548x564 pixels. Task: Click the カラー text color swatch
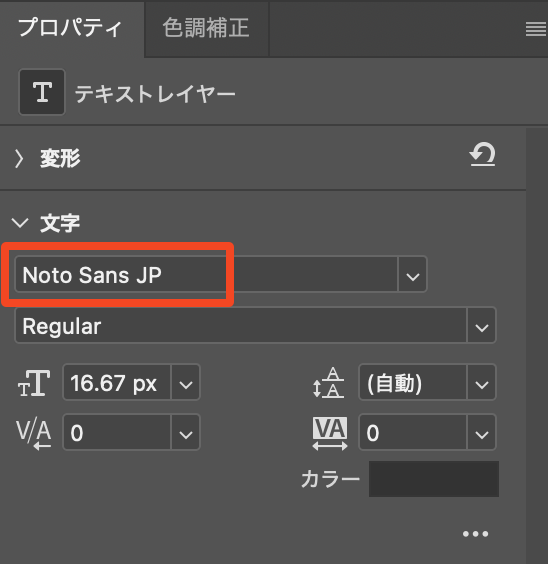pos(434,479)
